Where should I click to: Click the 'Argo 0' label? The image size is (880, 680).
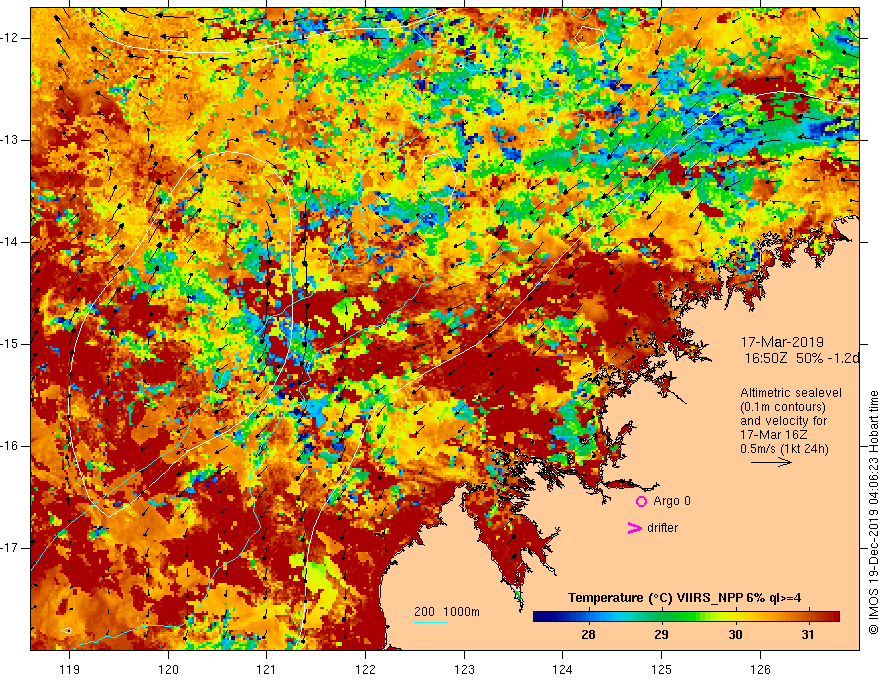[x=672, y=501]
